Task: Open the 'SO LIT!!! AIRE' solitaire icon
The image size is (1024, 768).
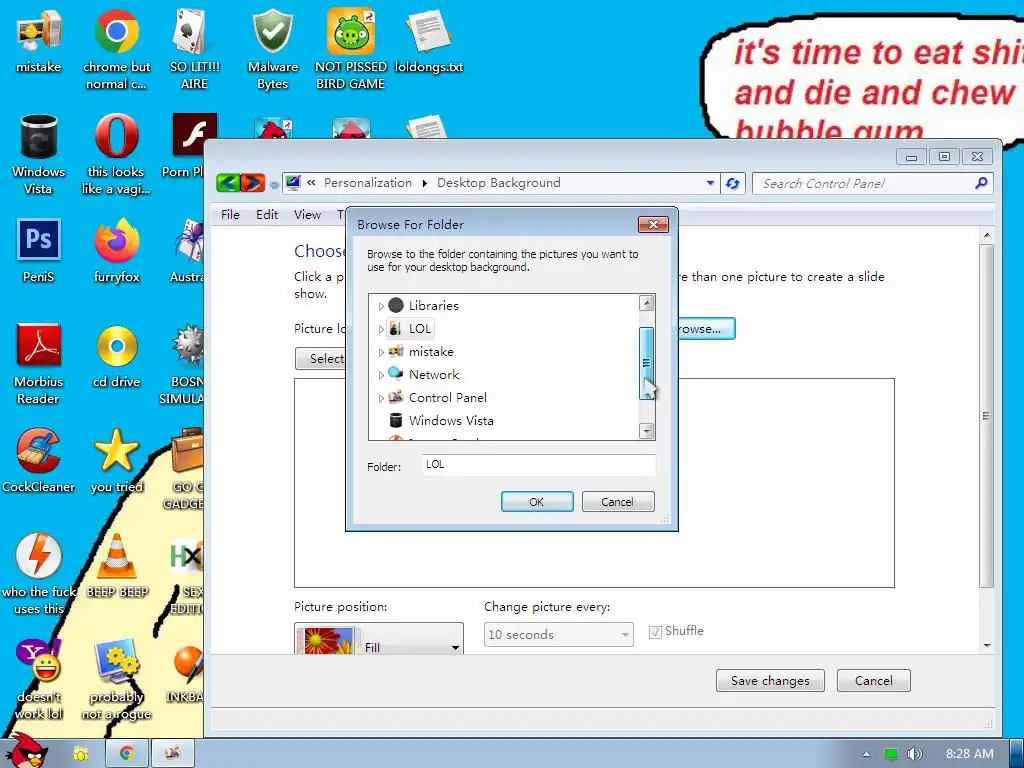Action: tap(195, 49)
